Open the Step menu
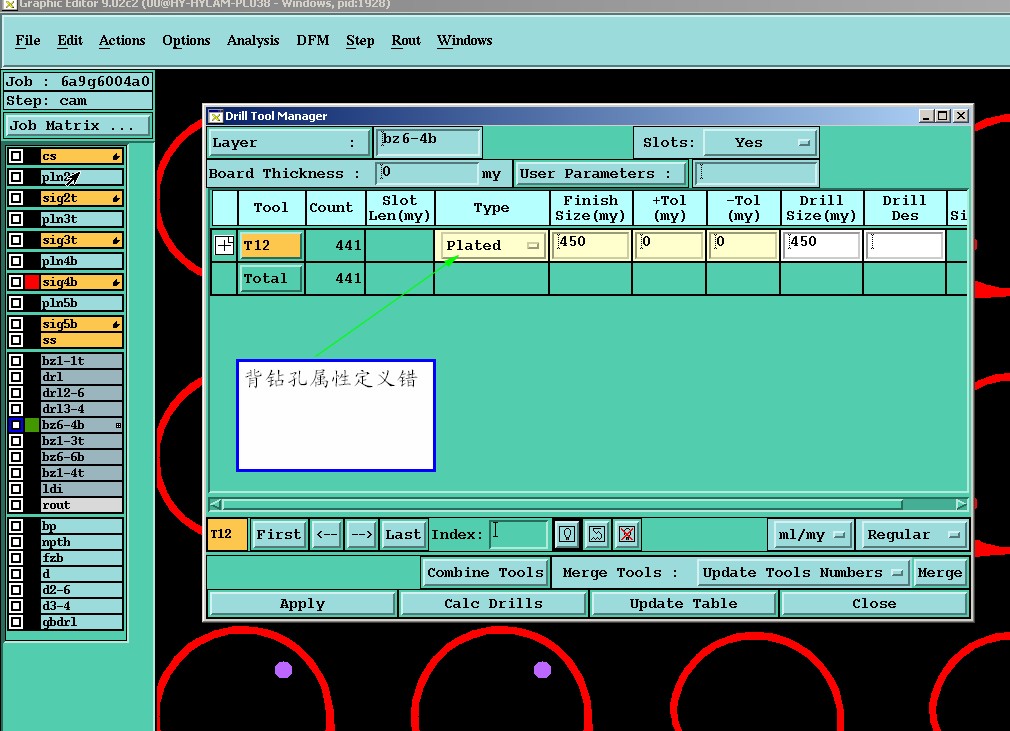Viewport: 1010px width, 731px height. (360, 41)
